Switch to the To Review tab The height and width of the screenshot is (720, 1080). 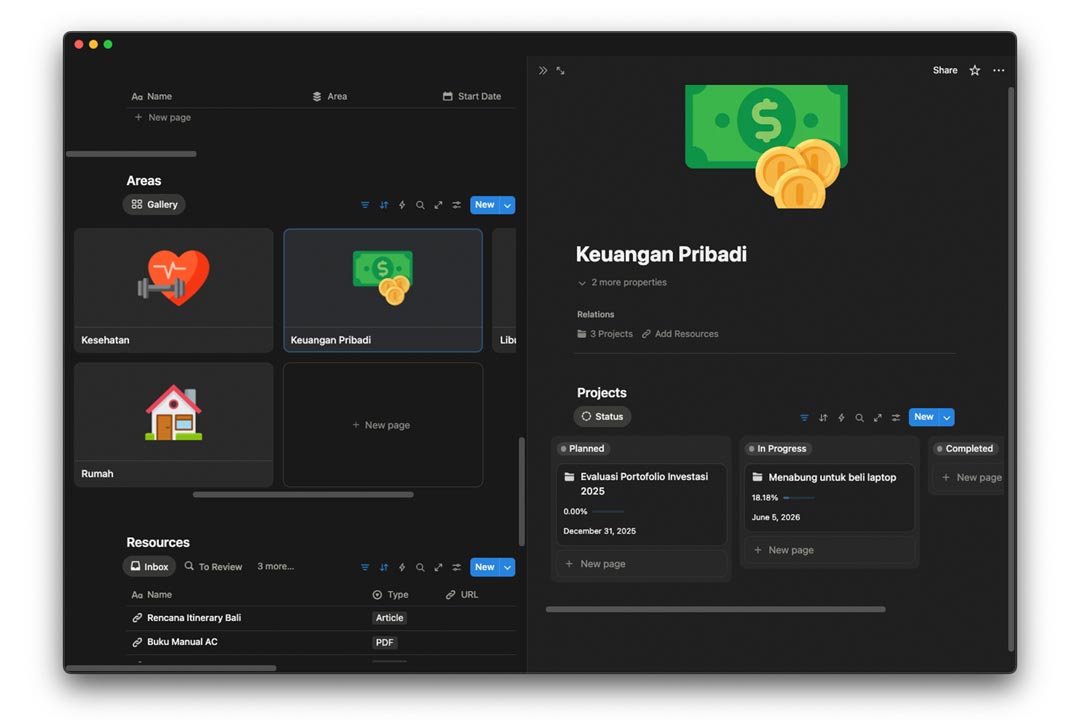[213, 567]
